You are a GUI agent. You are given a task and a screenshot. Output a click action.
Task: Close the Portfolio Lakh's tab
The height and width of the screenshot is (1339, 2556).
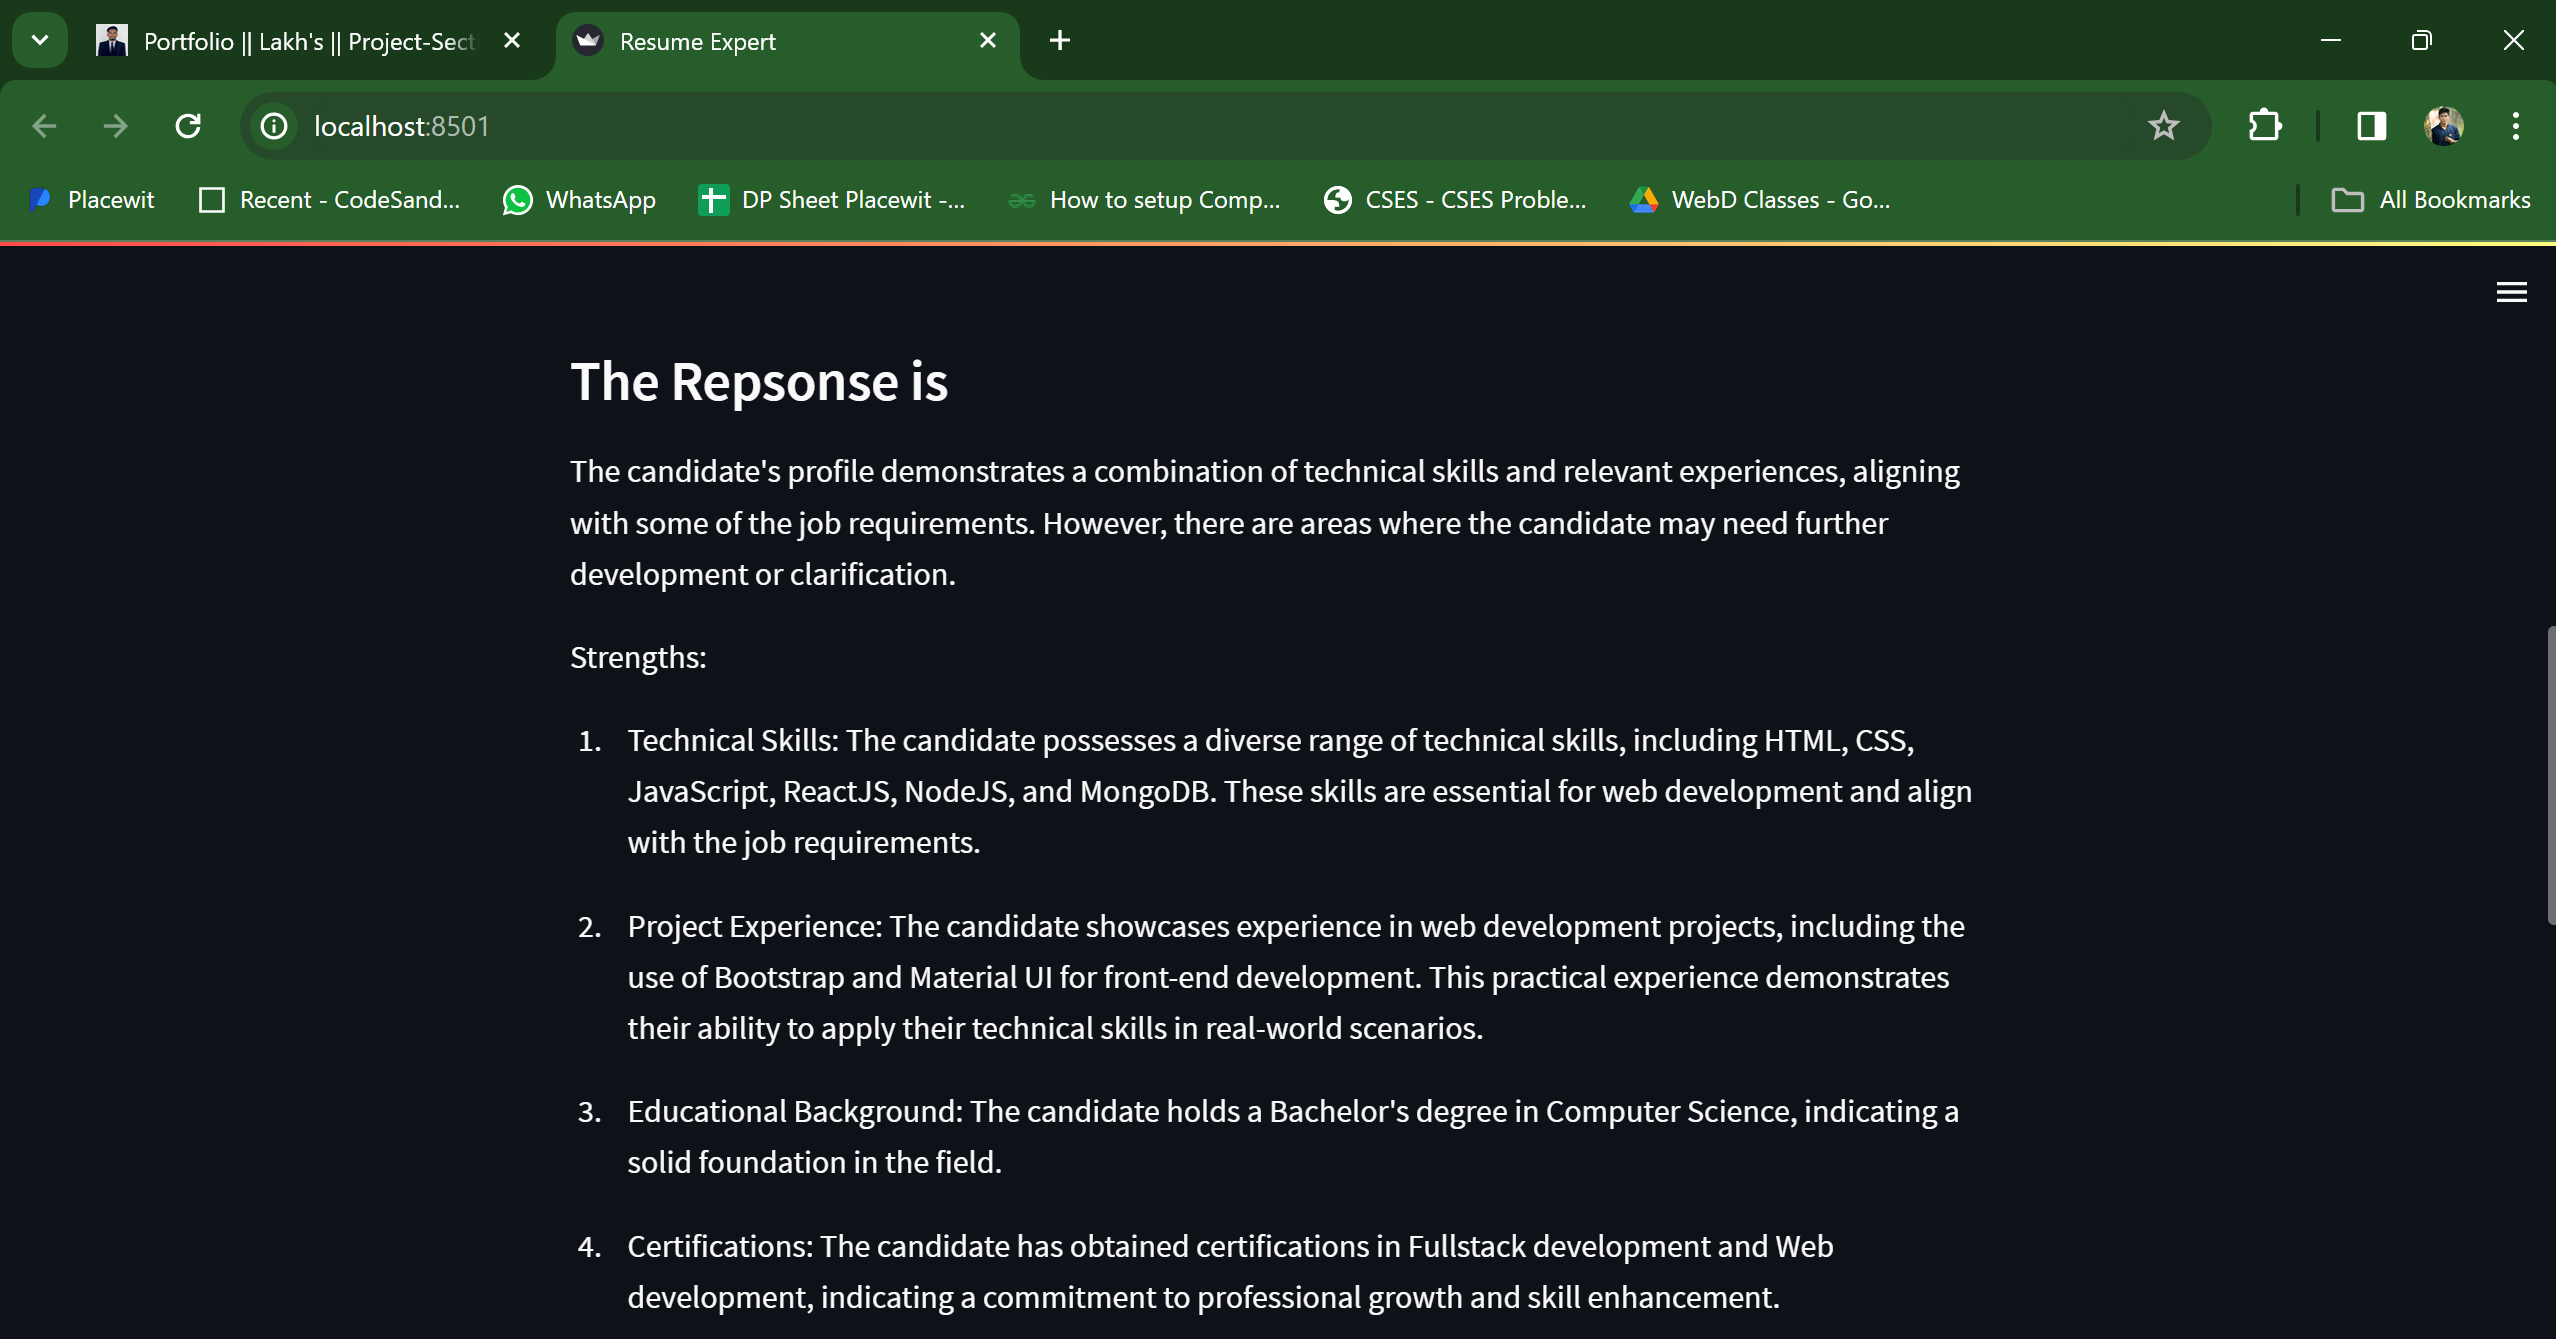[512, 41]
